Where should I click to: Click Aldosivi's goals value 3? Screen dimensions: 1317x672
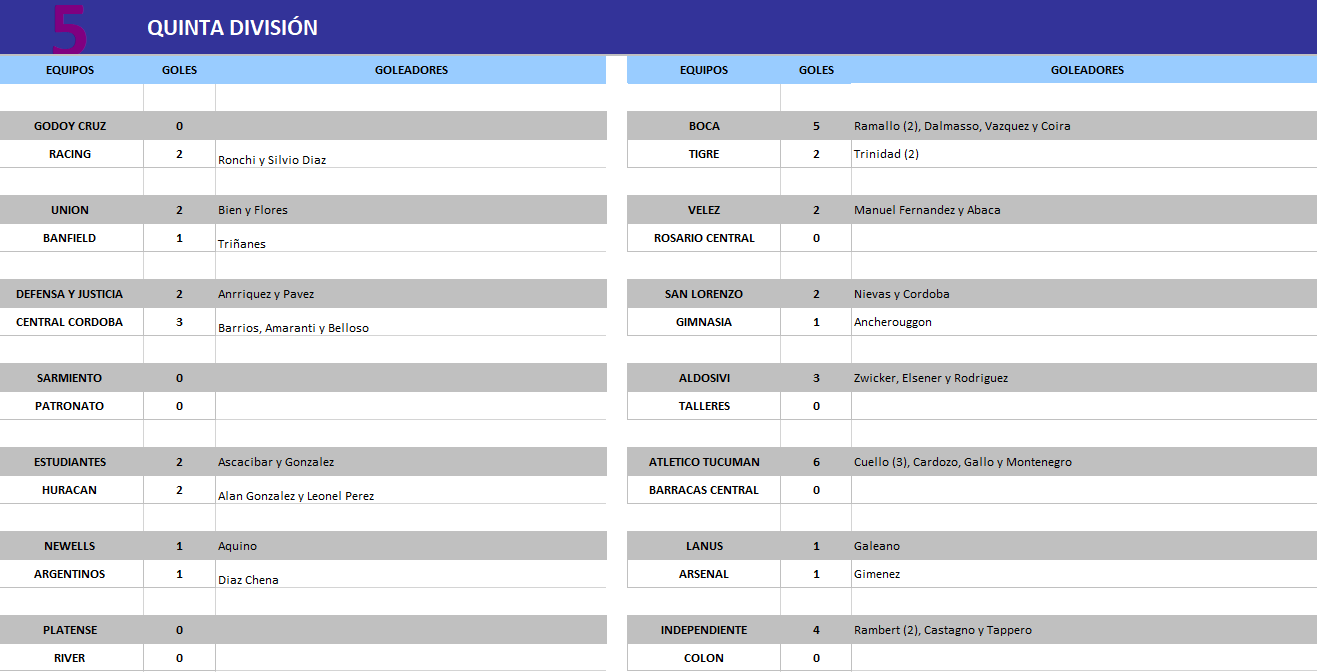[x=816, y=378]
